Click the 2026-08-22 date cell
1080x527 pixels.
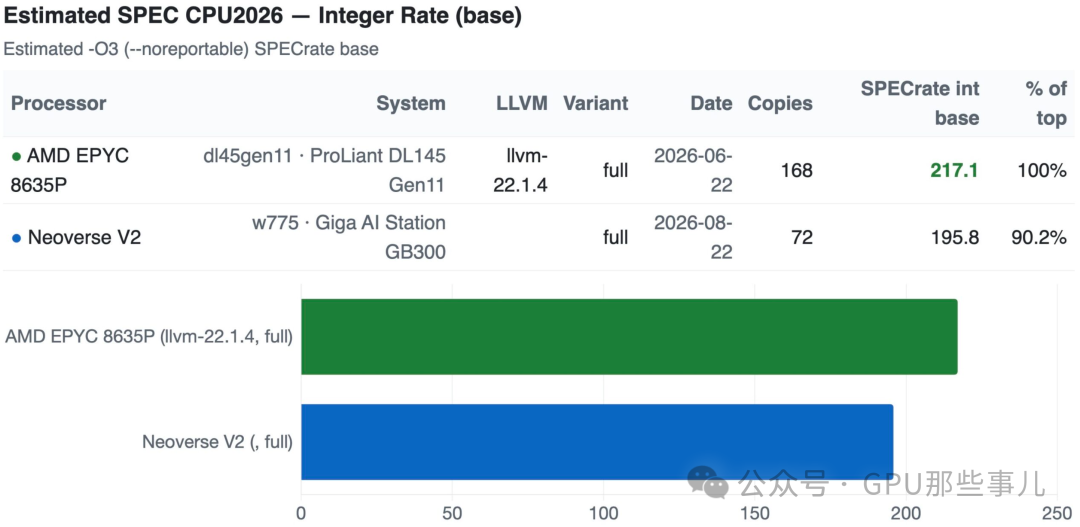[693, 238]
